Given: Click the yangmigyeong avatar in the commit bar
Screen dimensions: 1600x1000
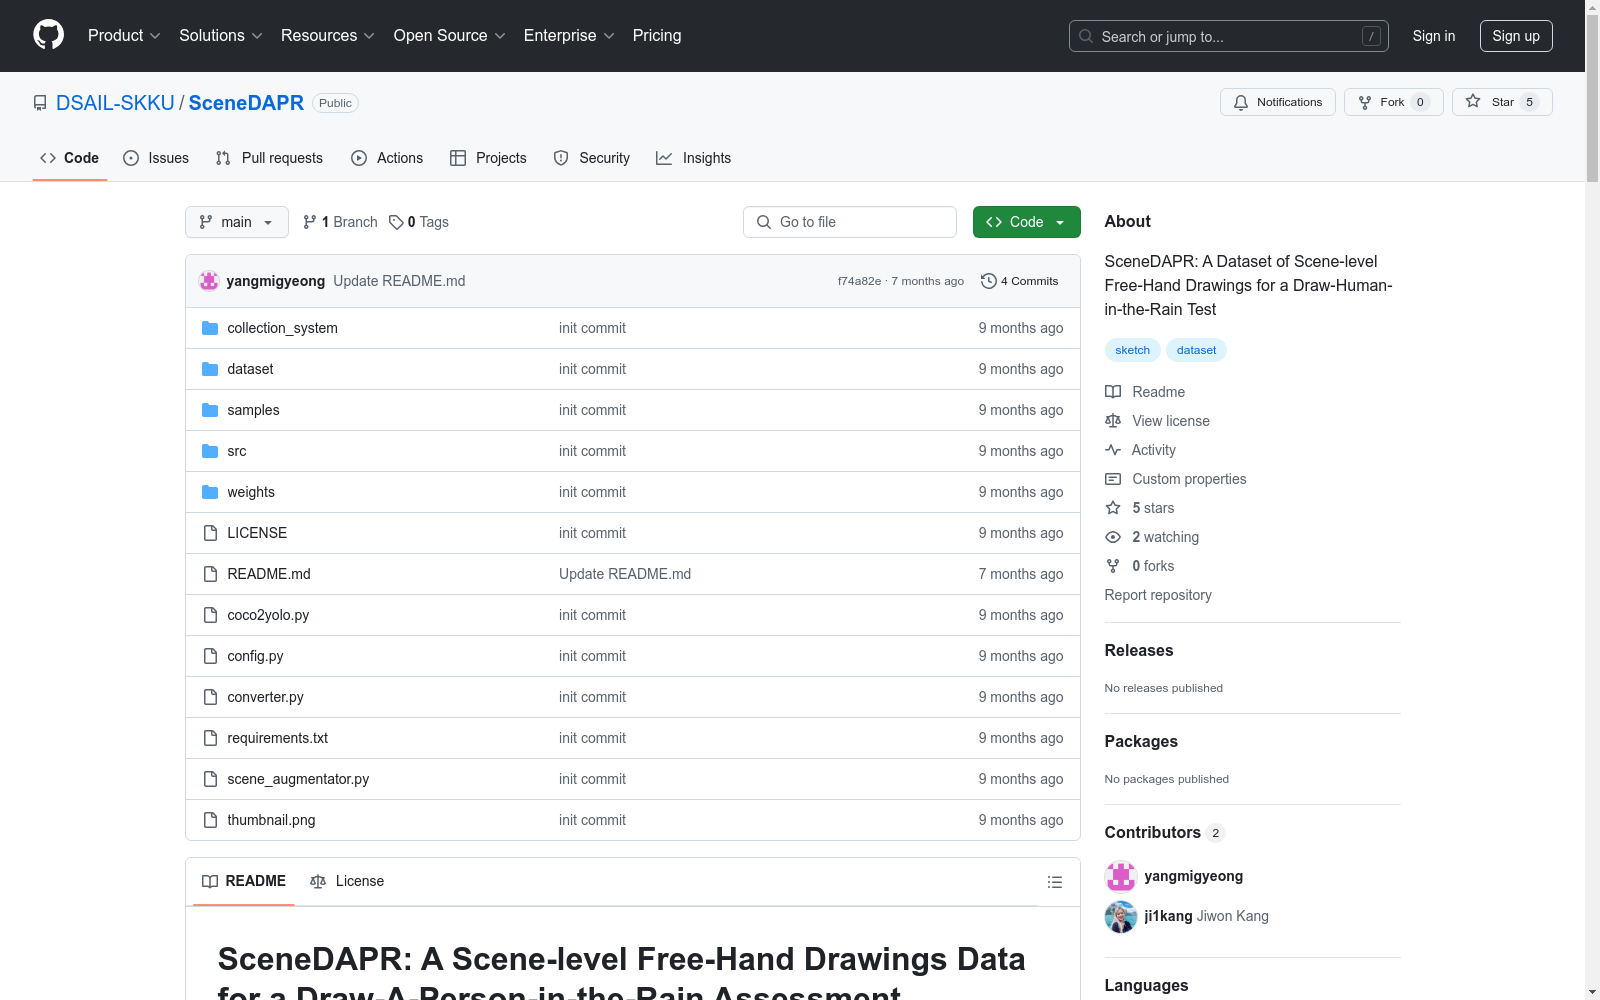Looking at the screenshot, I should coord(209,281).
